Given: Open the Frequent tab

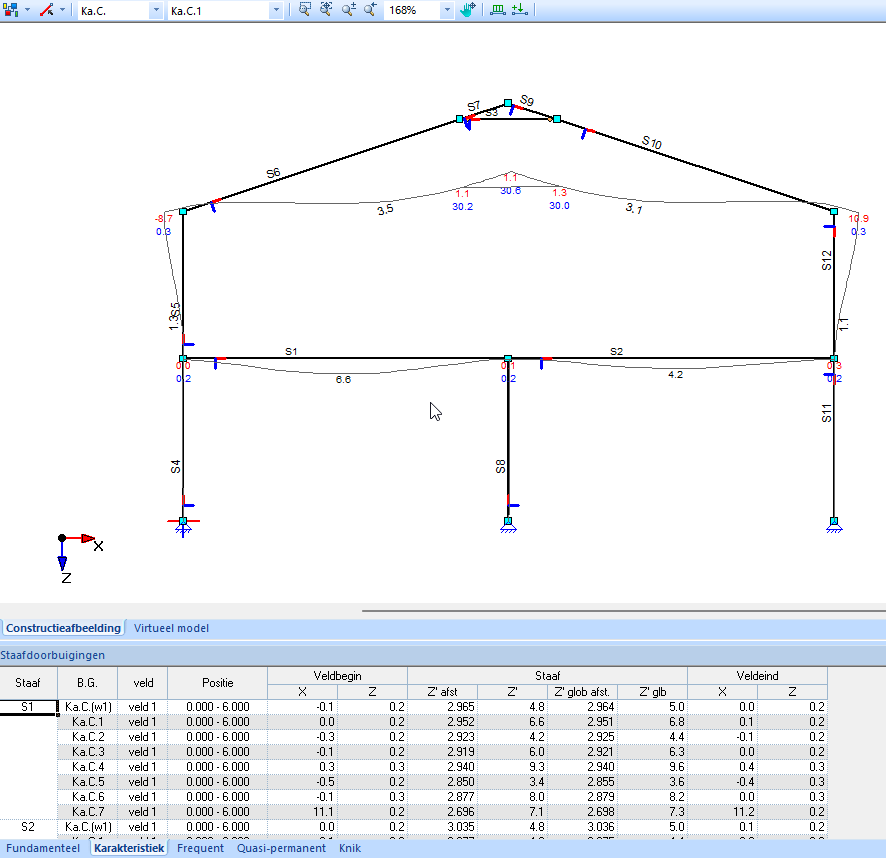Looking at the screenshot, I should pyautogui.click(x=200, y=848).
